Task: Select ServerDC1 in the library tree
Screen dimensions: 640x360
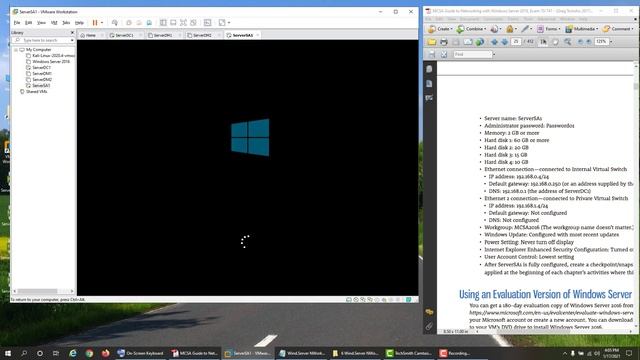Action: 38,68
